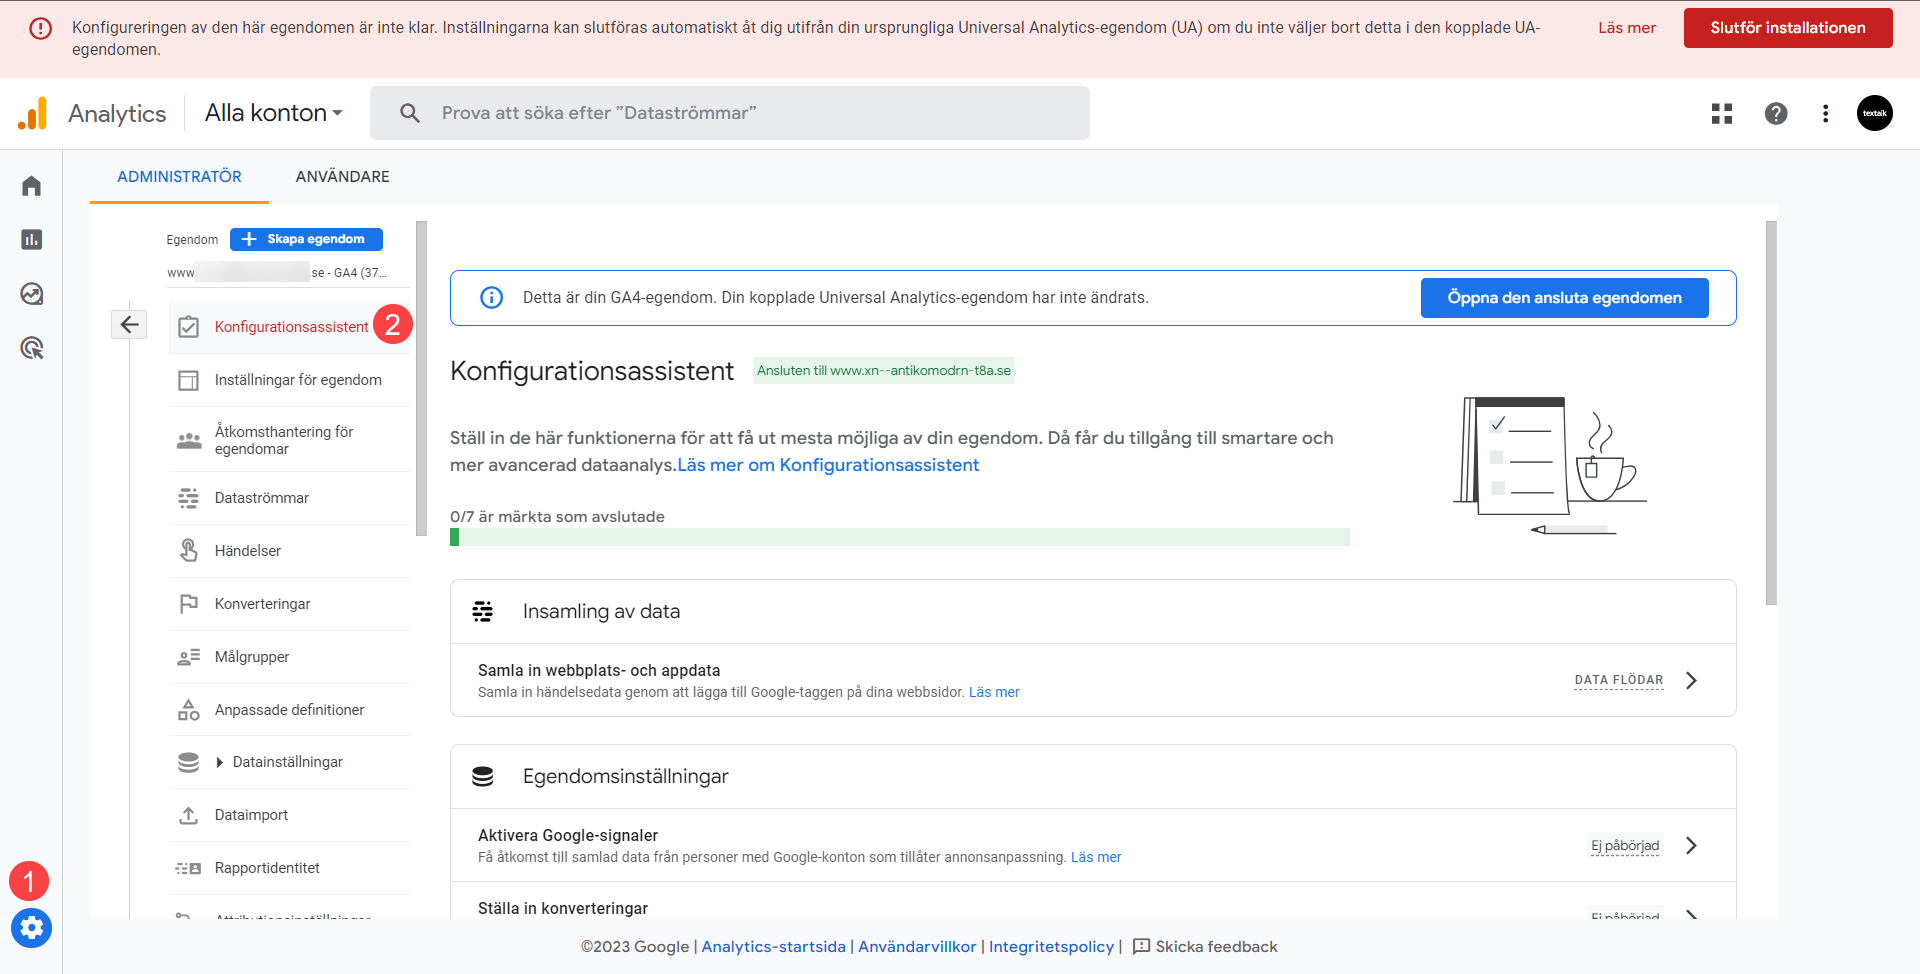Open the Explore icon in sidebar
1920x974 pixels.
[32, 294]
